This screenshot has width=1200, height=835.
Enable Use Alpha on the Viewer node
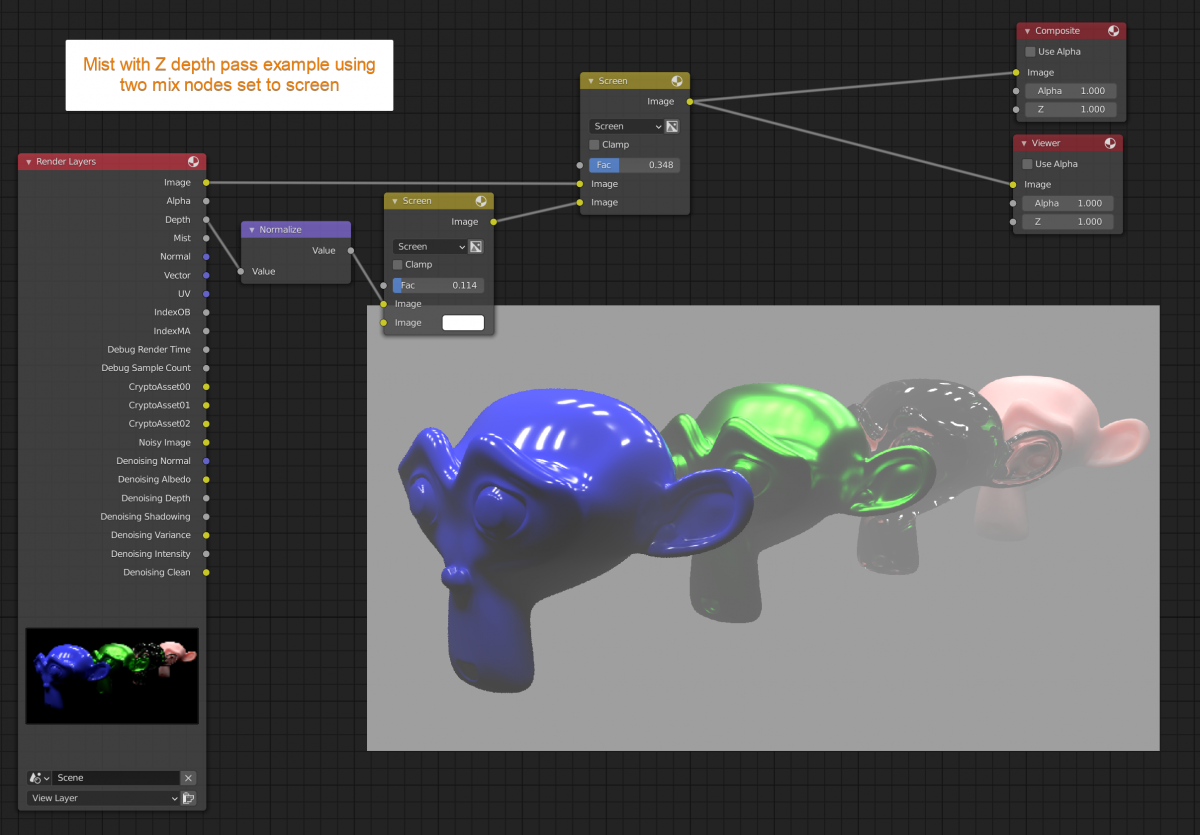click(x=1029, y=163)
